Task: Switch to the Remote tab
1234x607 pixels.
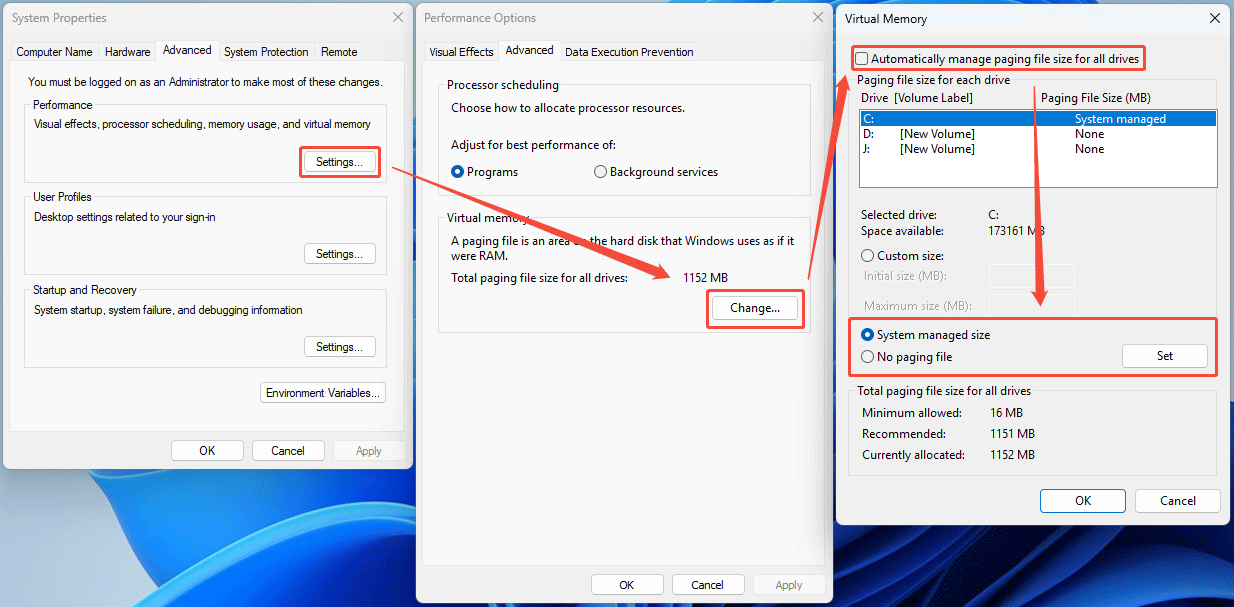Action: coord(338,51)
